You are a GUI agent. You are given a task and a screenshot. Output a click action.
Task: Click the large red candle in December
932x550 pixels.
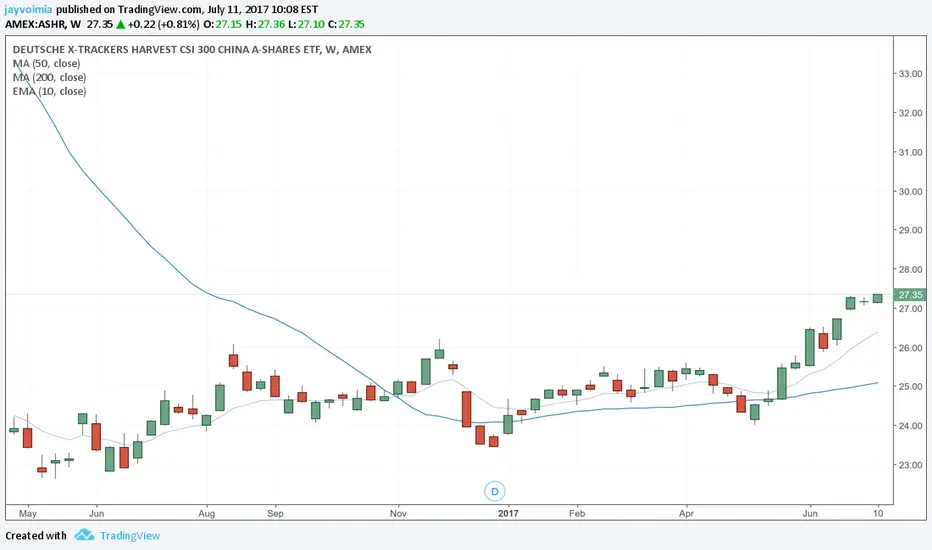[x=467, y=409]
